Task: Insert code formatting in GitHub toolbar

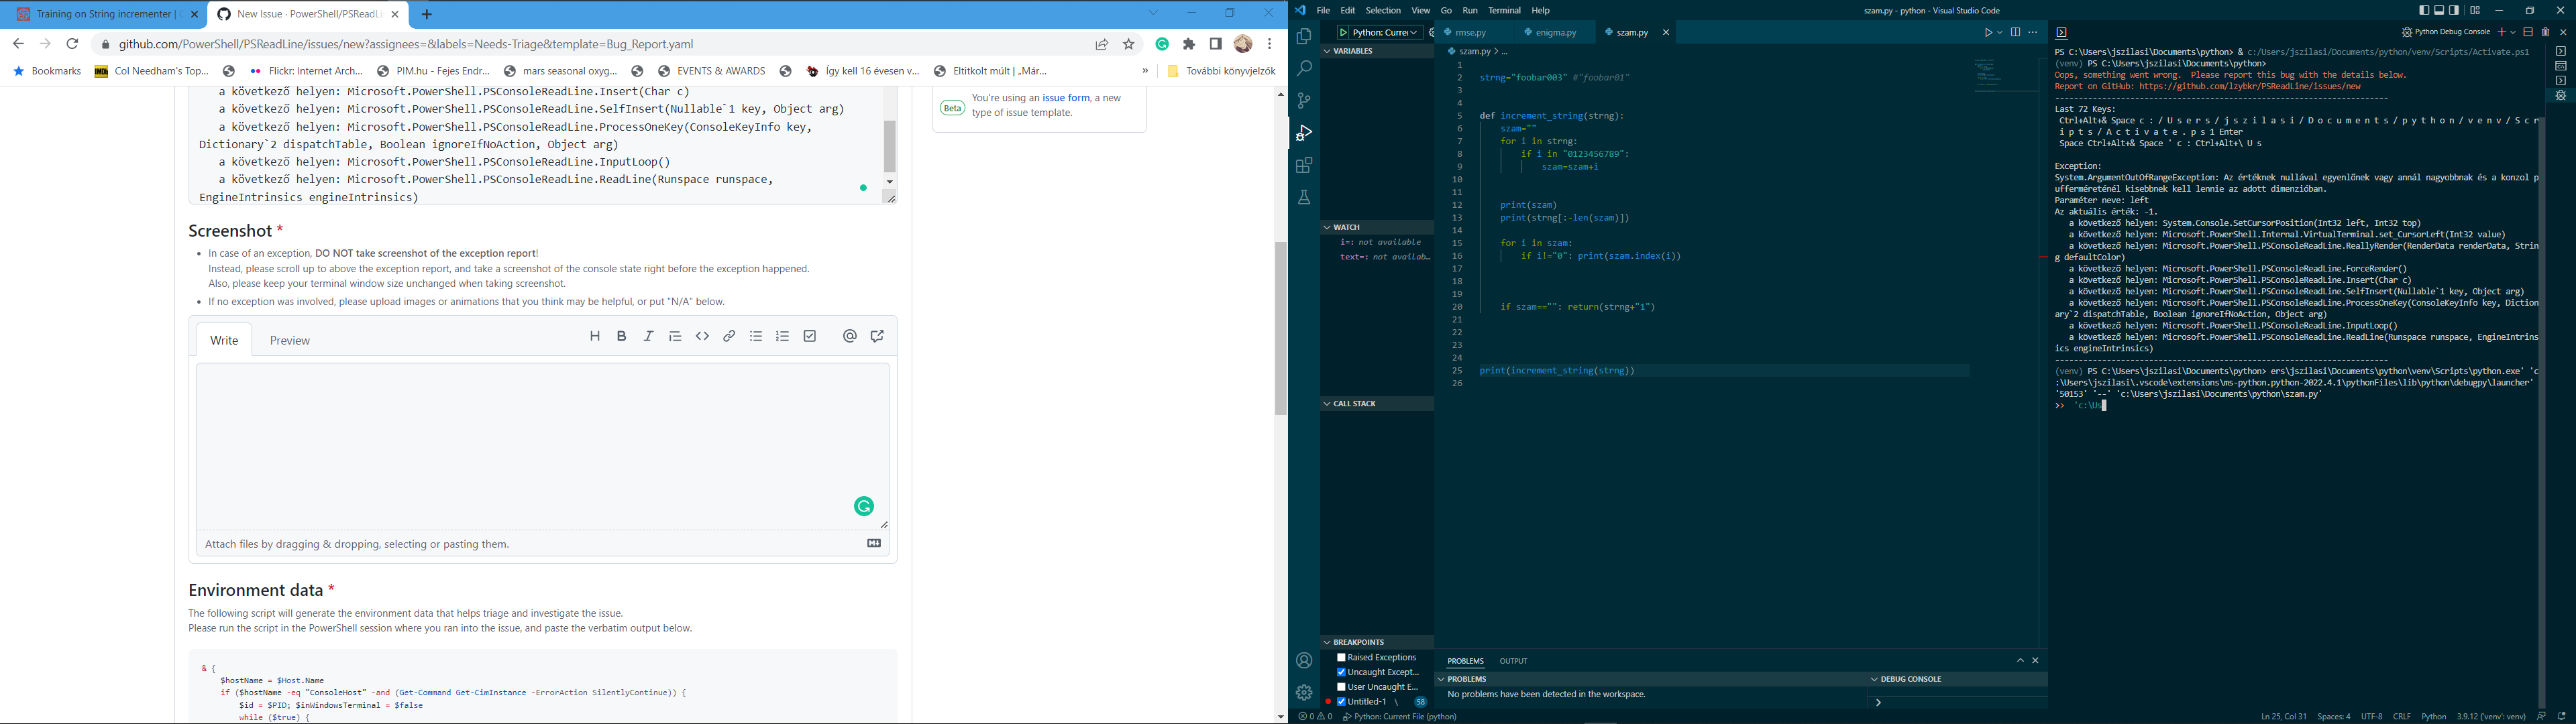Action: [x=703, y=337]
